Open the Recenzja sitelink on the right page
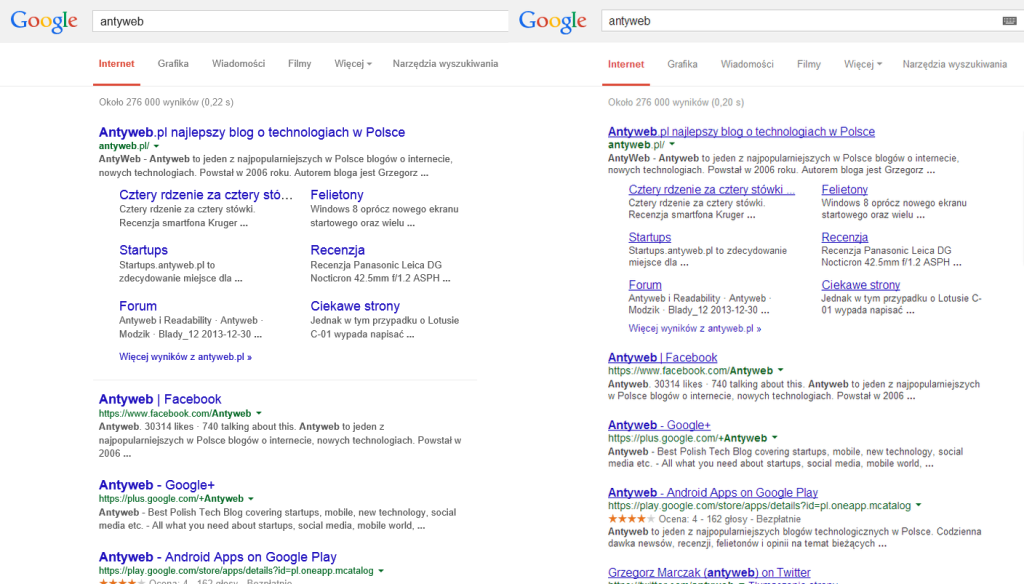1024x584 pixels. coord(844,237)
